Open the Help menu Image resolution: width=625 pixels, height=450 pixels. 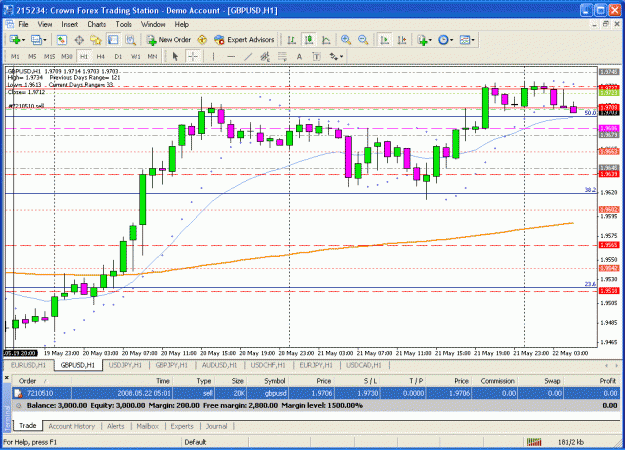[181, 24]
